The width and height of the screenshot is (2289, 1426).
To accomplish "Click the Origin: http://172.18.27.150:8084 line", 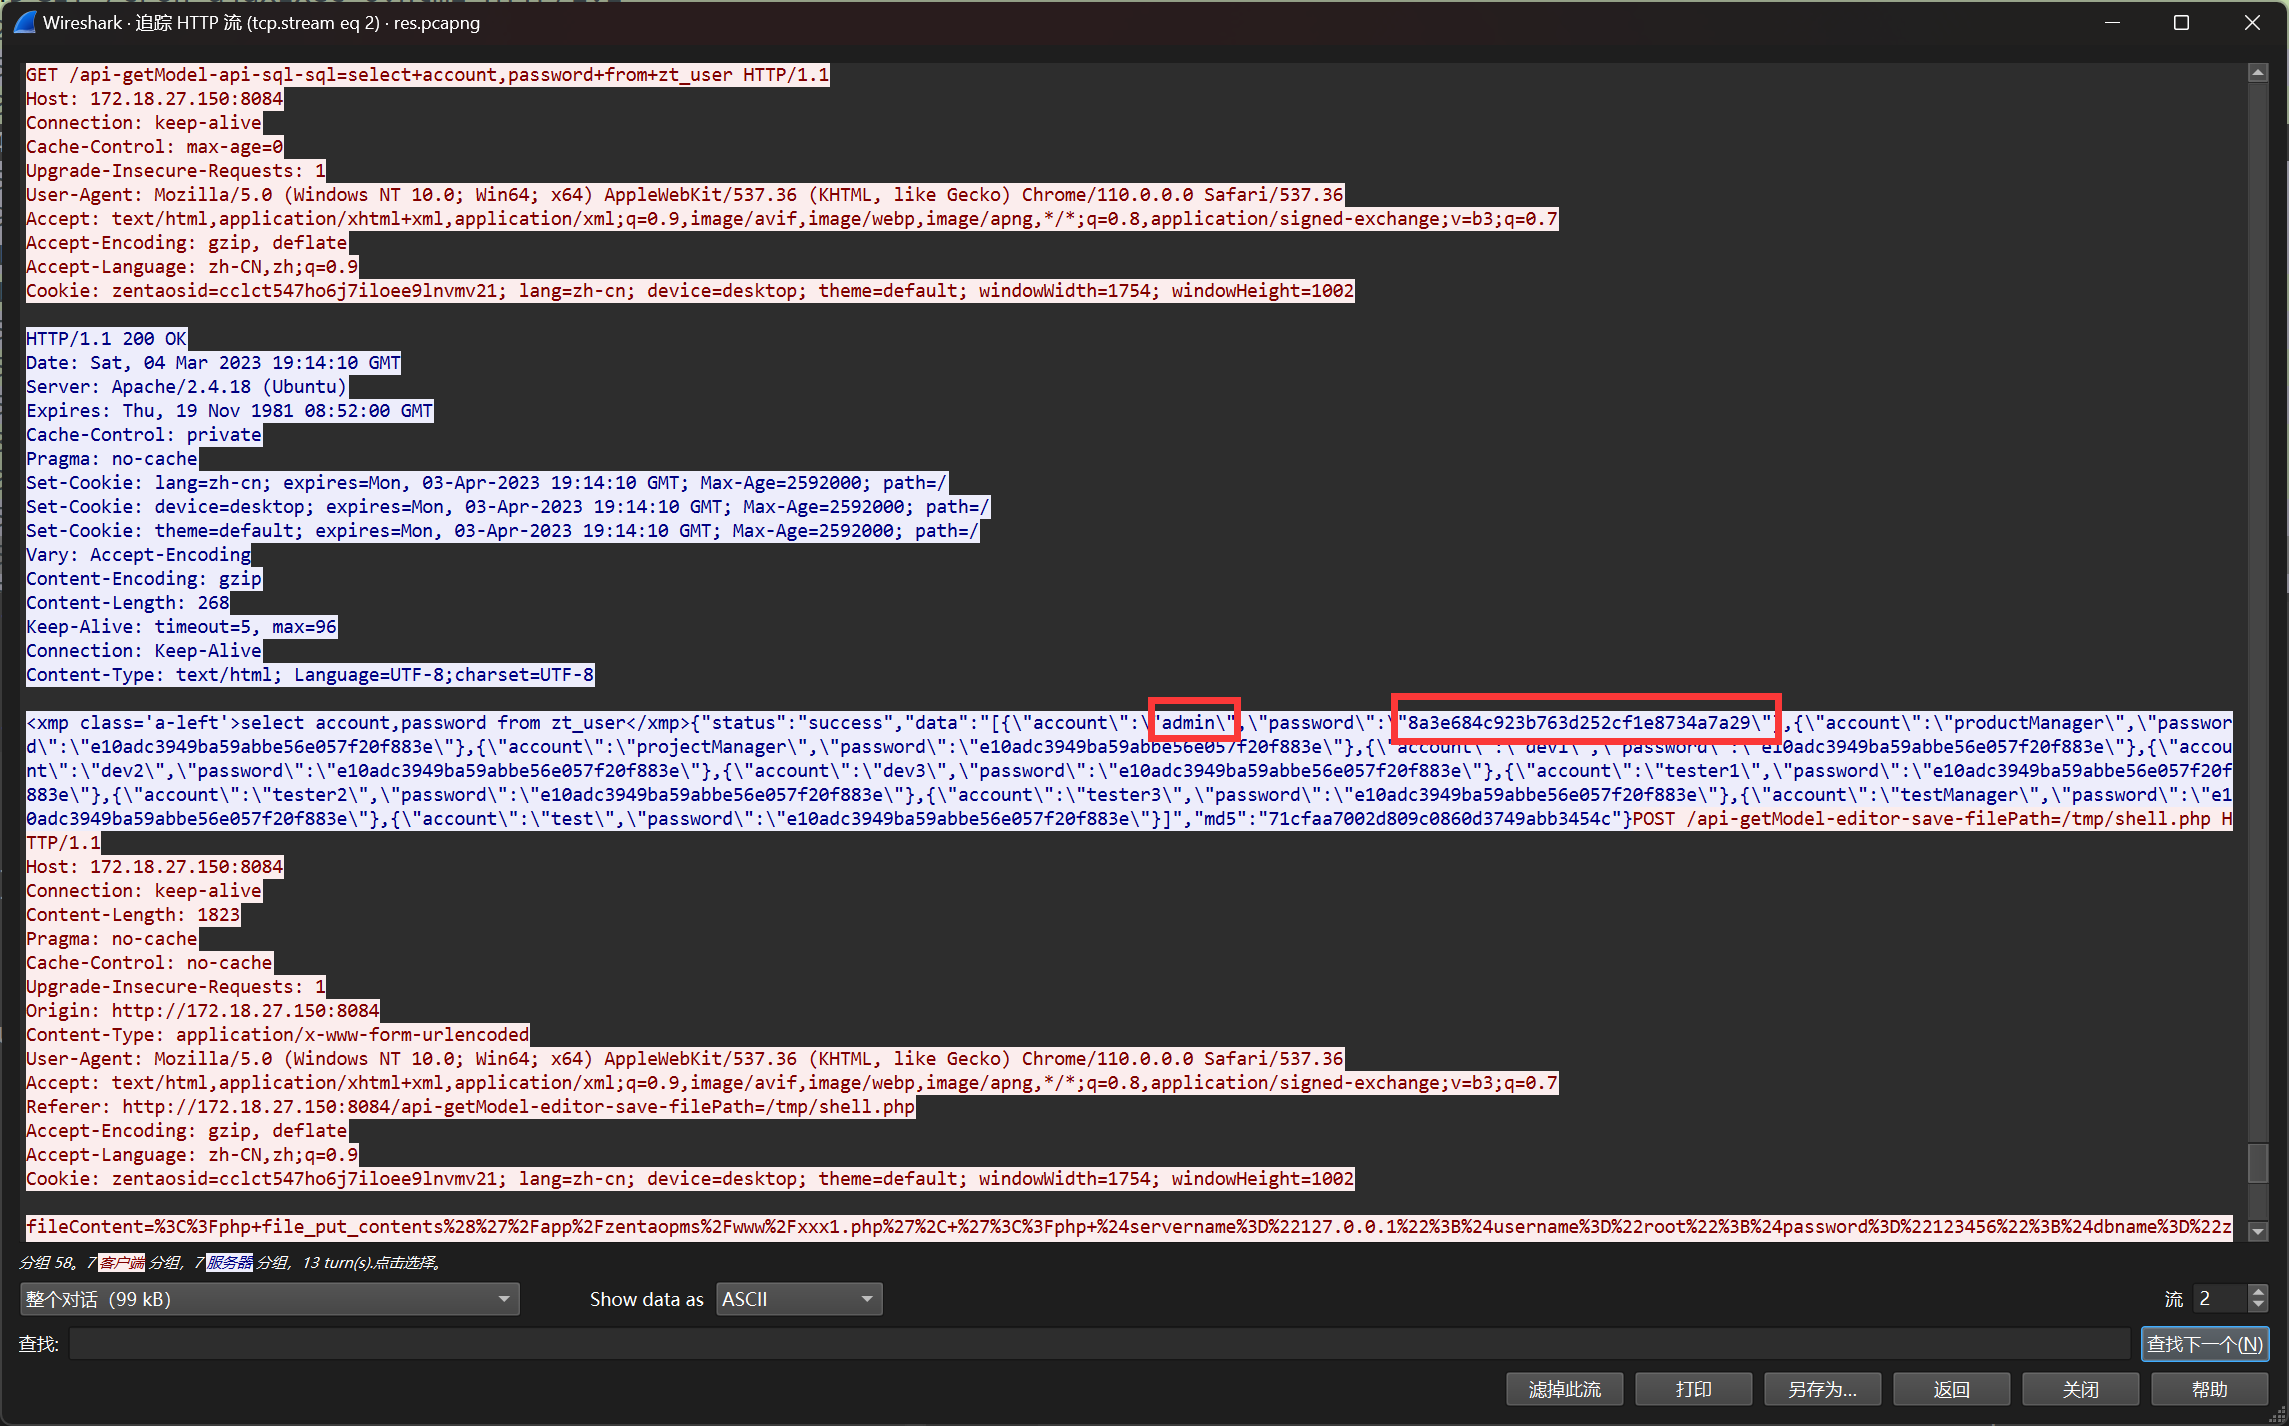I will (203, 1011).
